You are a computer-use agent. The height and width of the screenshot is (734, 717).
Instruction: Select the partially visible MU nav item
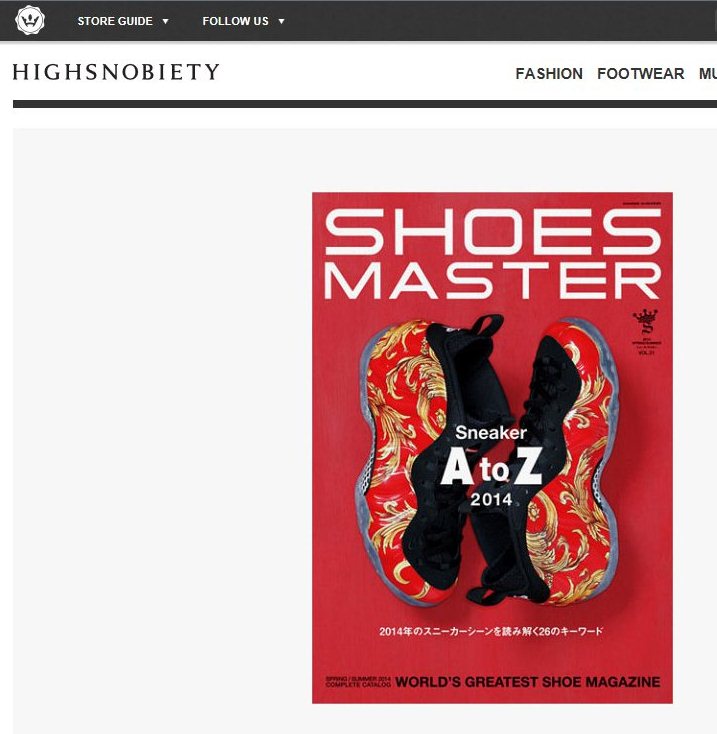click(708, 73)
